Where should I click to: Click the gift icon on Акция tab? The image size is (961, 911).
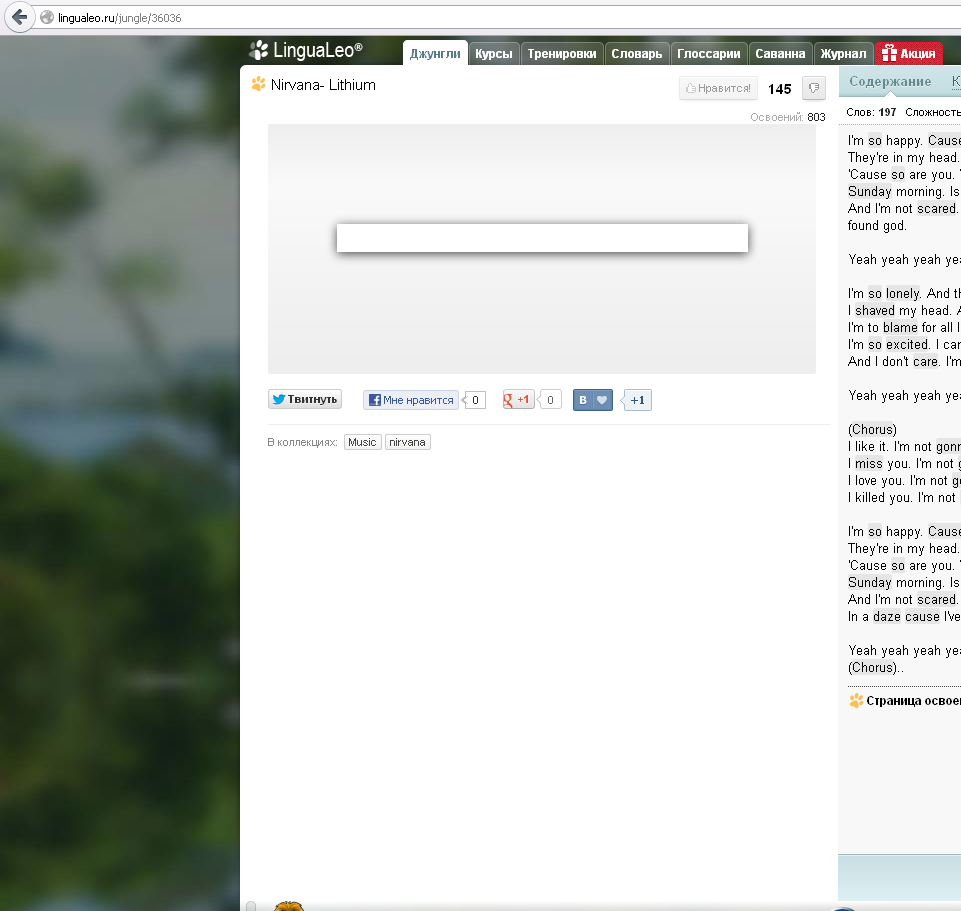point(889,53)
